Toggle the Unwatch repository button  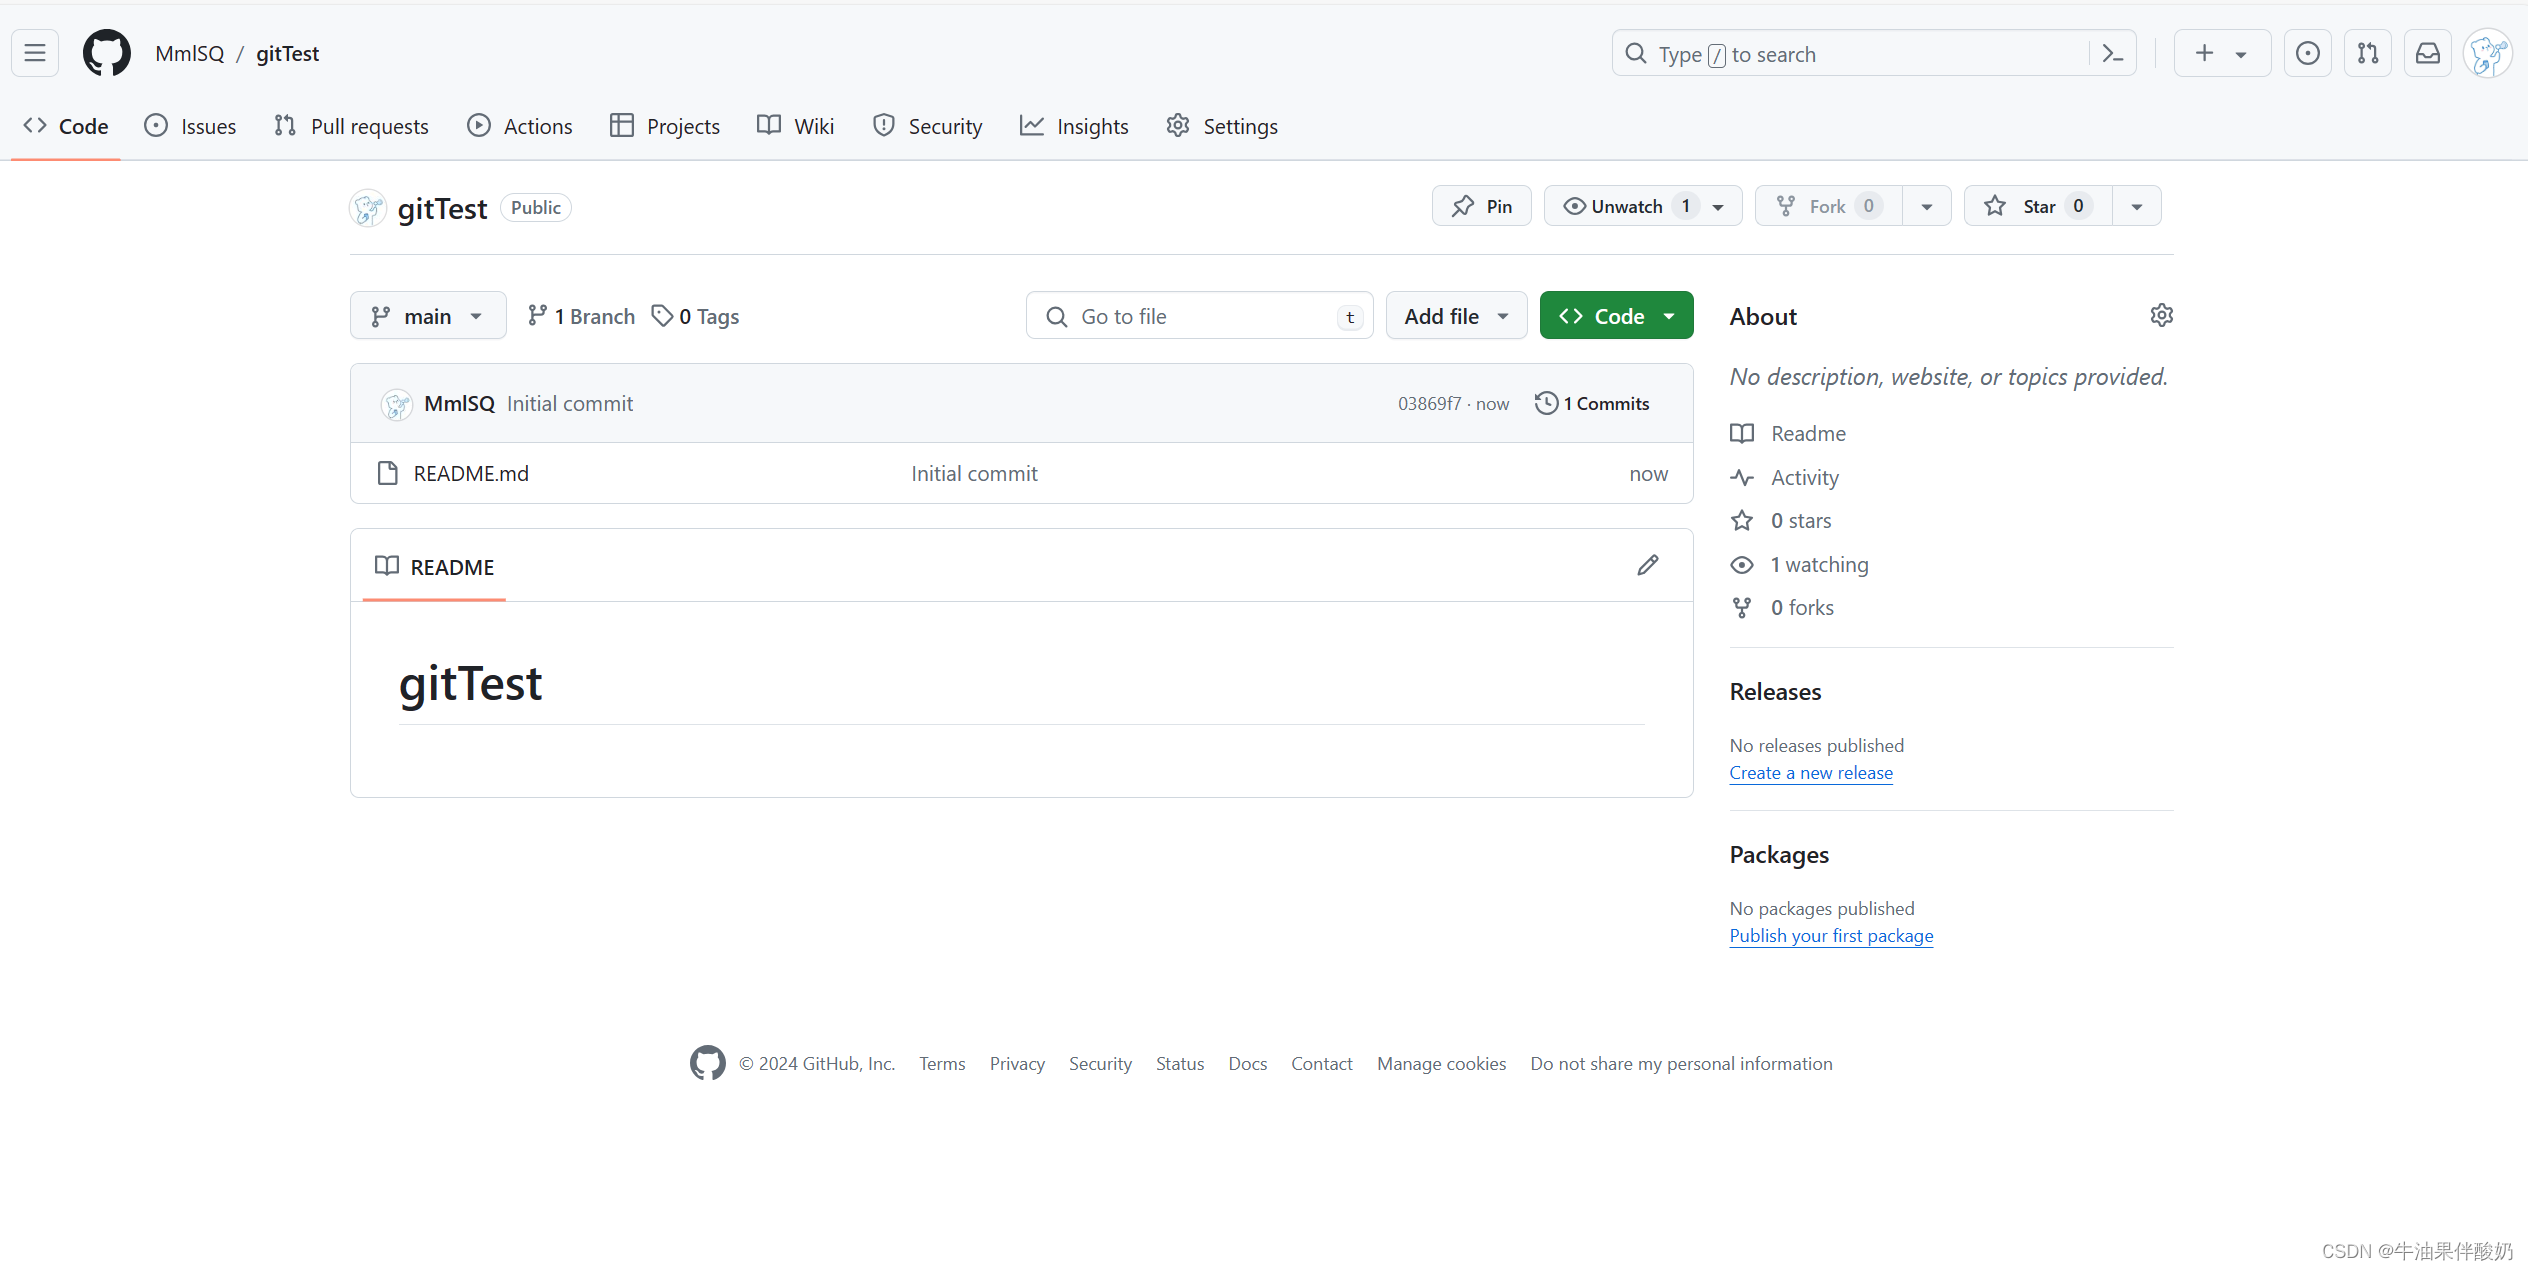point(1627,206)
